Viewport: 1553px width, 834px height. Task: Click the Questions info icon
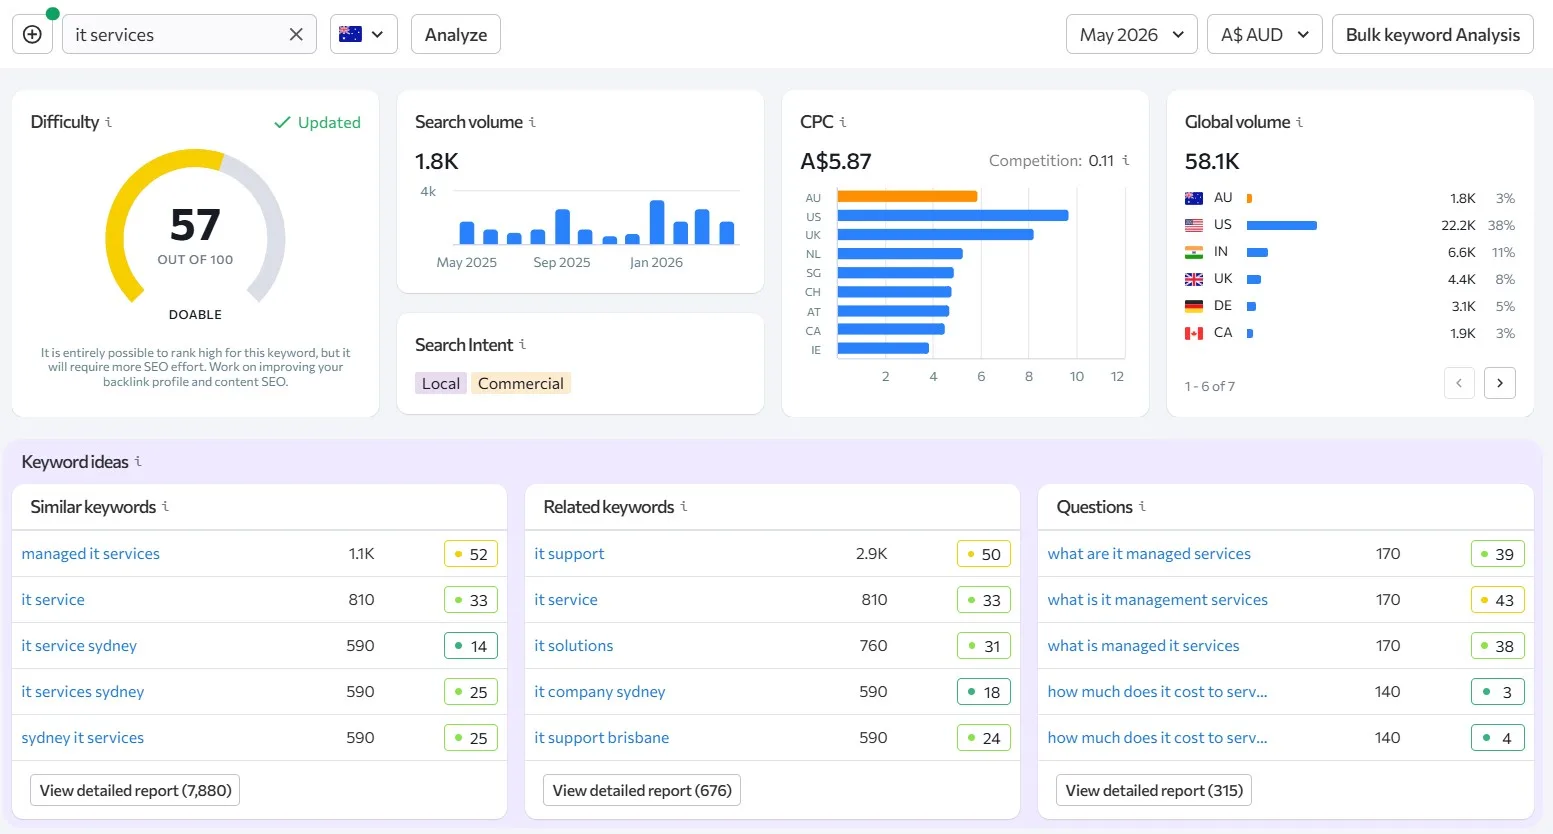point(1142,506)
